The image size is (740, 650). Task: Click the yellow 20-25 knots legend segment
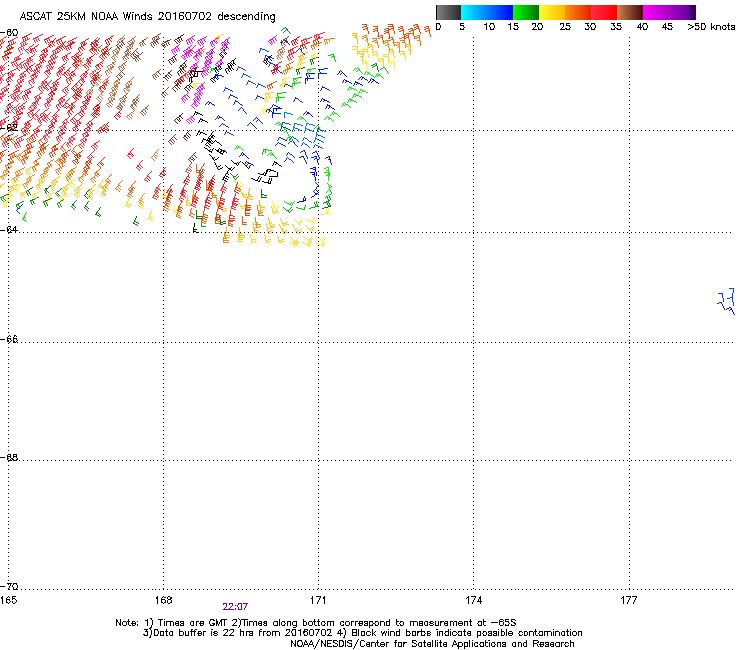[552, 12]
